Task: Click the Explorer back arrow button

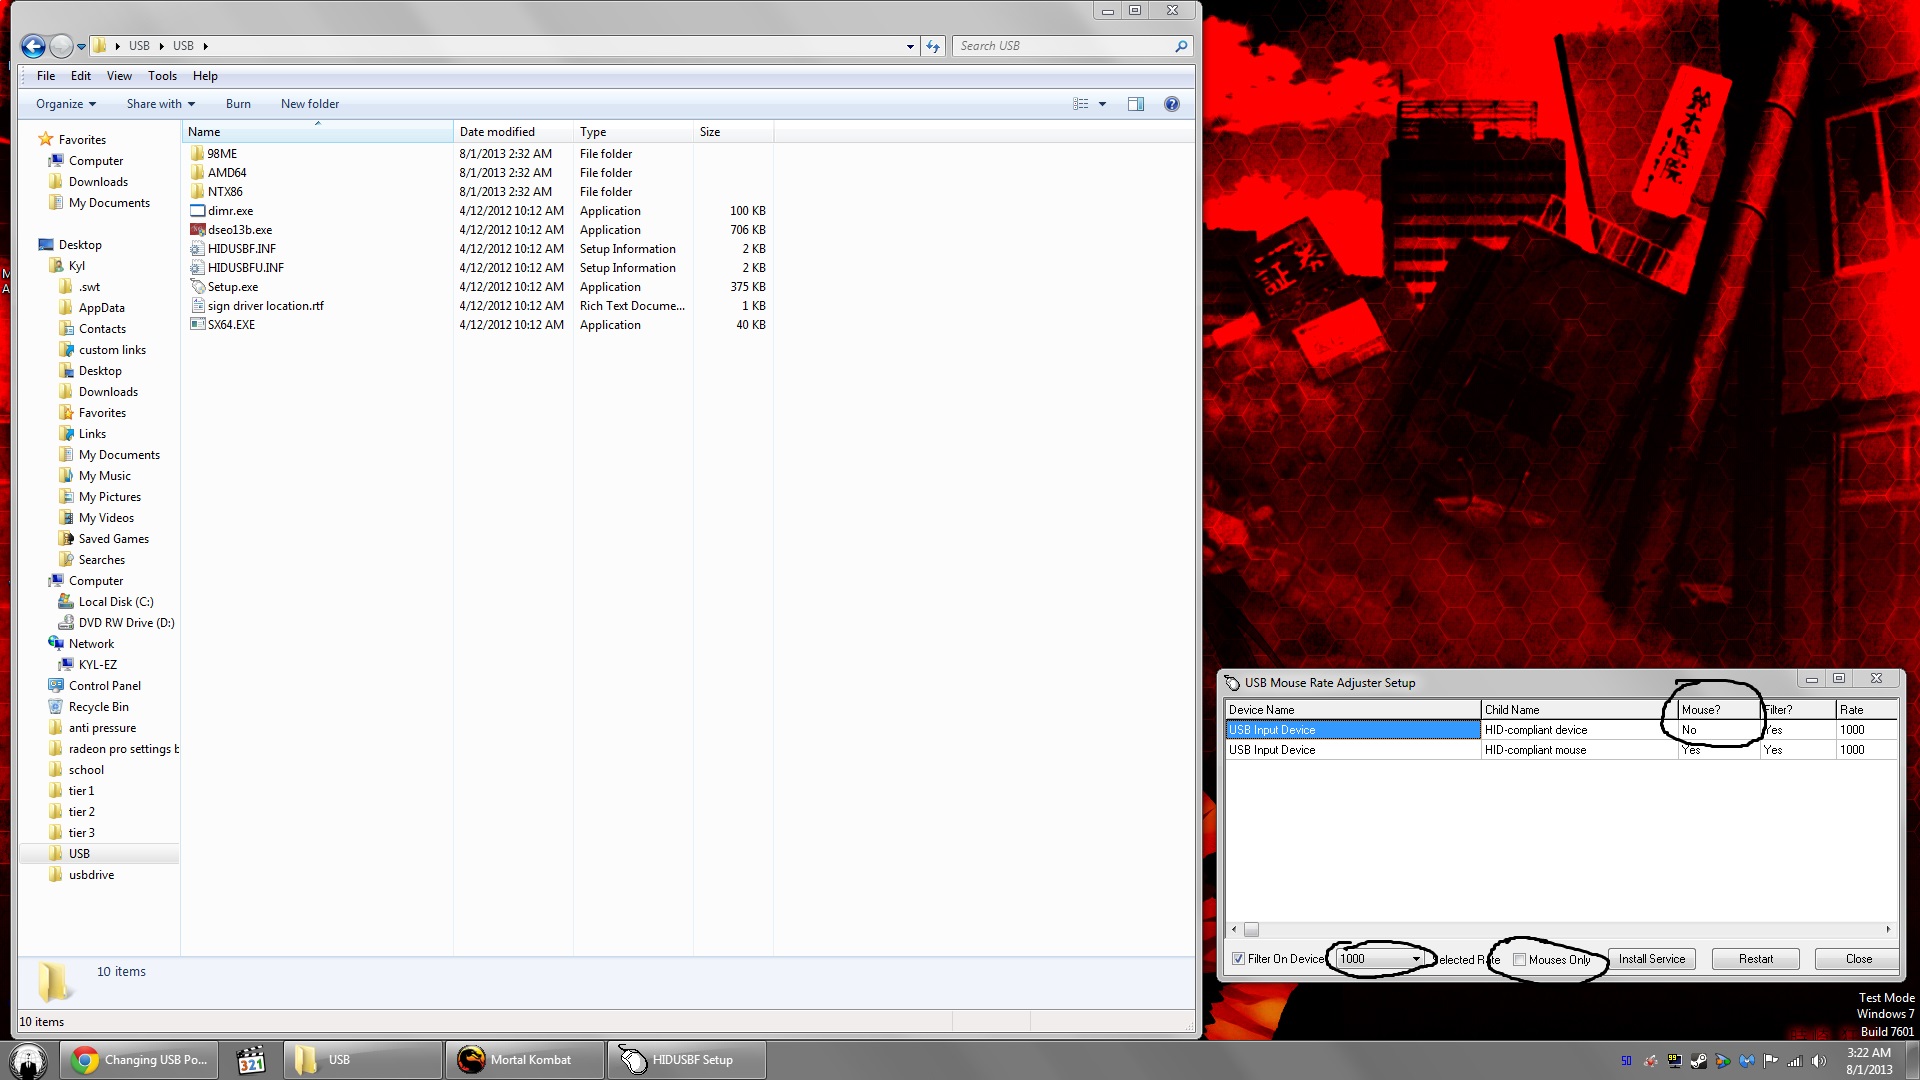Action: (33, 46)
